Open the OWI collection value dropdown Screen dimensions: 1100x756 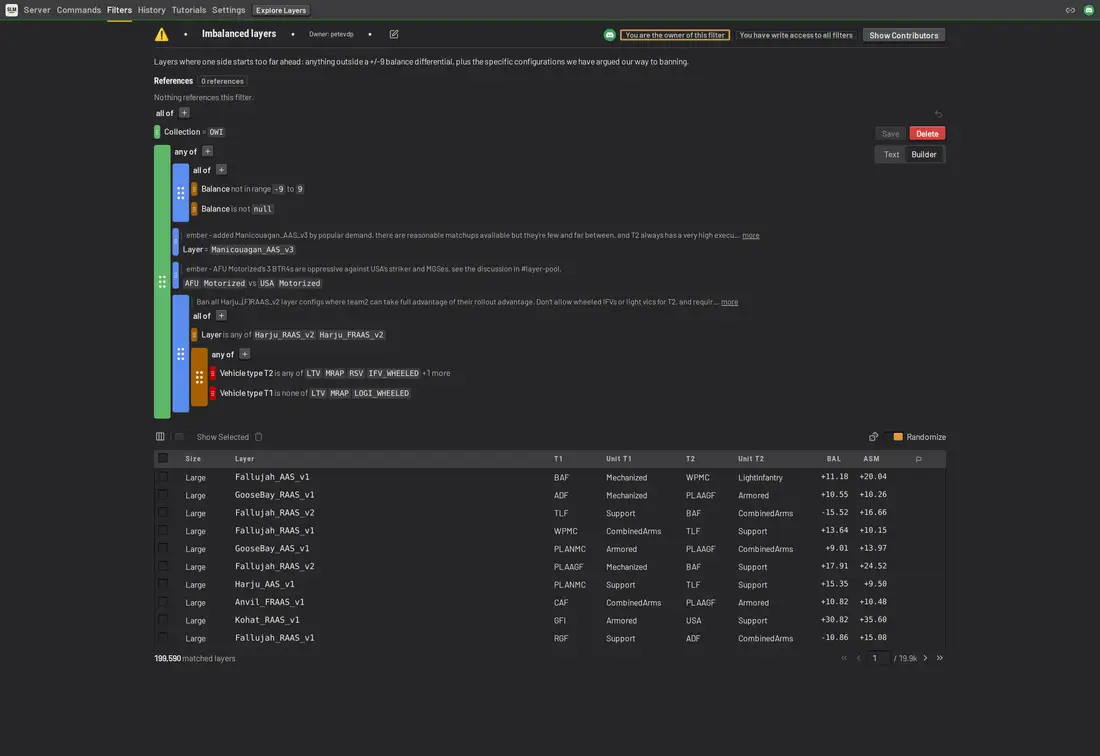point(216,132)
